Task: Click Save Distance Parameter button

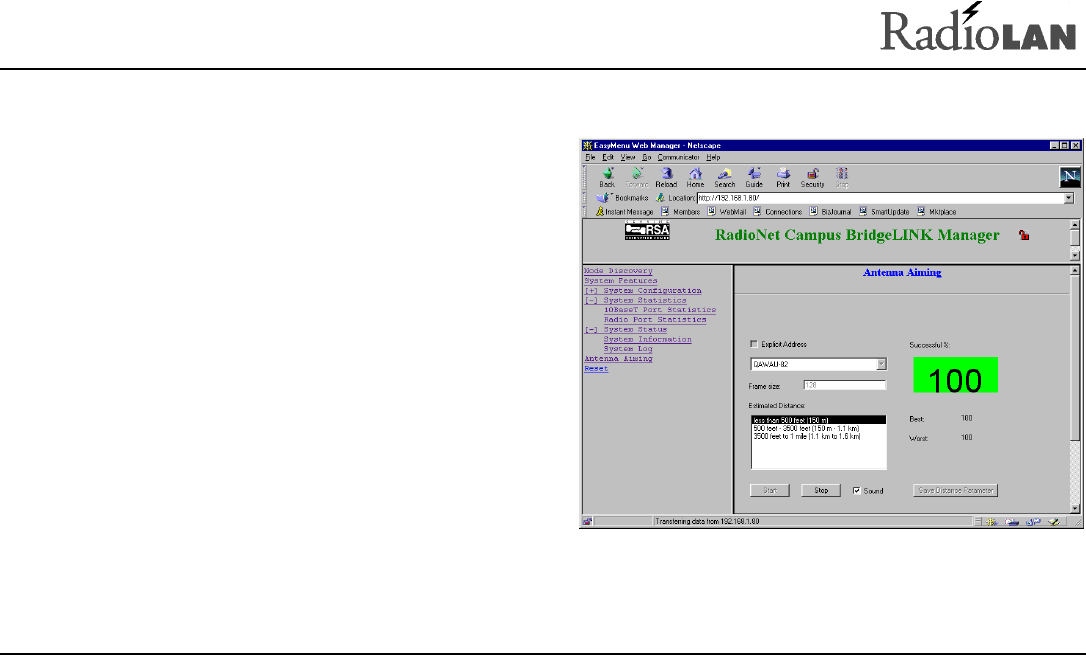Action: coord(955,490)
